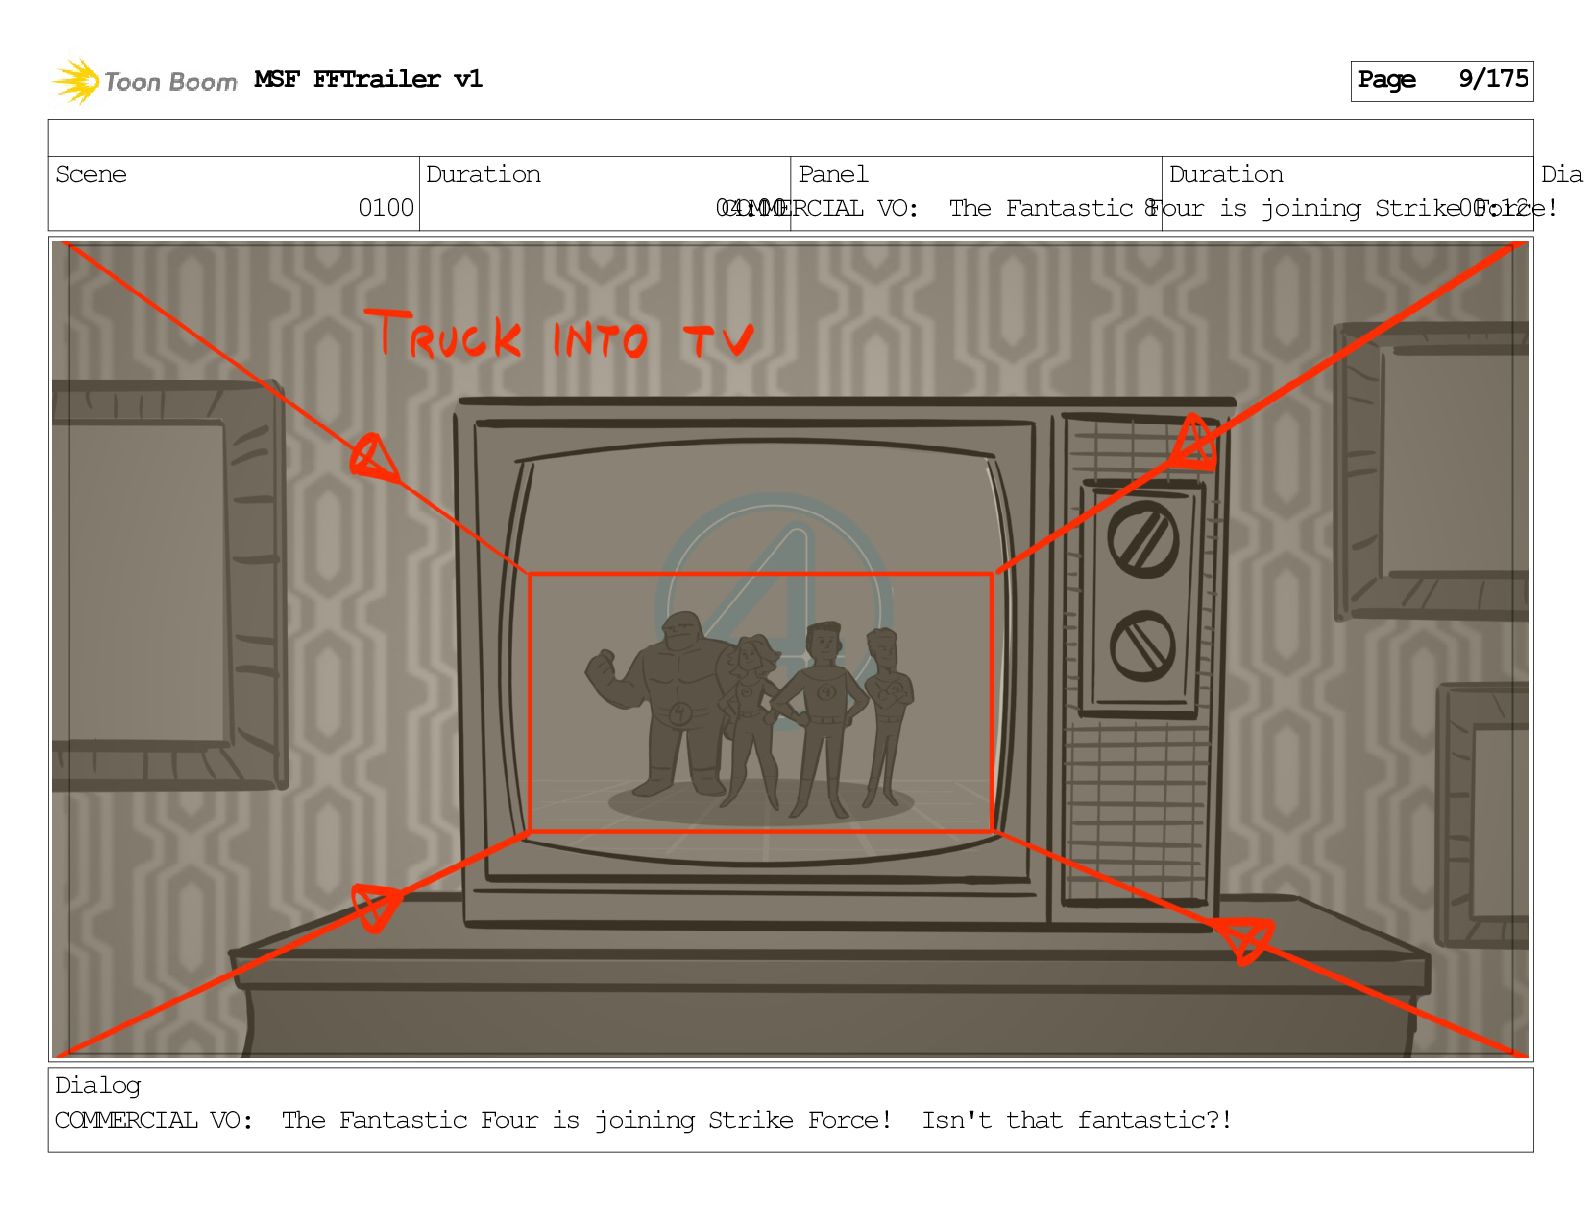Click the 'Page 9/175' indicator box

click(x=1442, y=80)
